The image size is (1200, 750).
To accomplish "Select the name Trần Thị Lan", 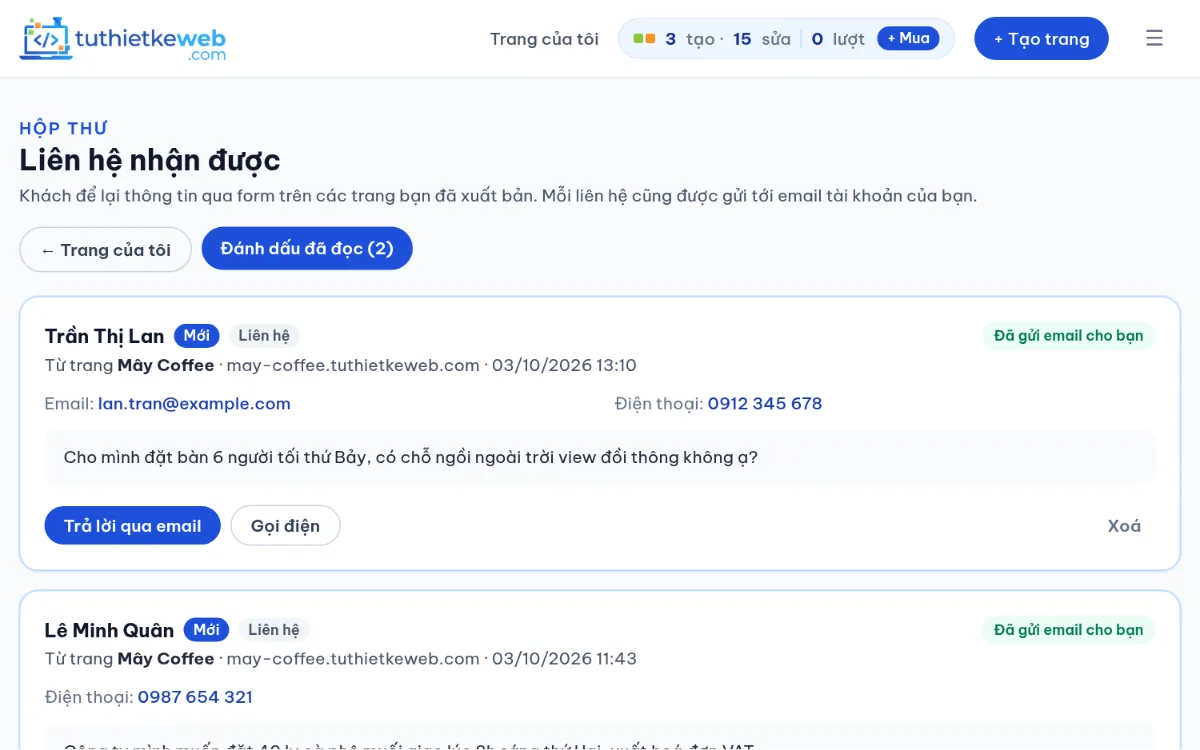I will click(104, 336).
